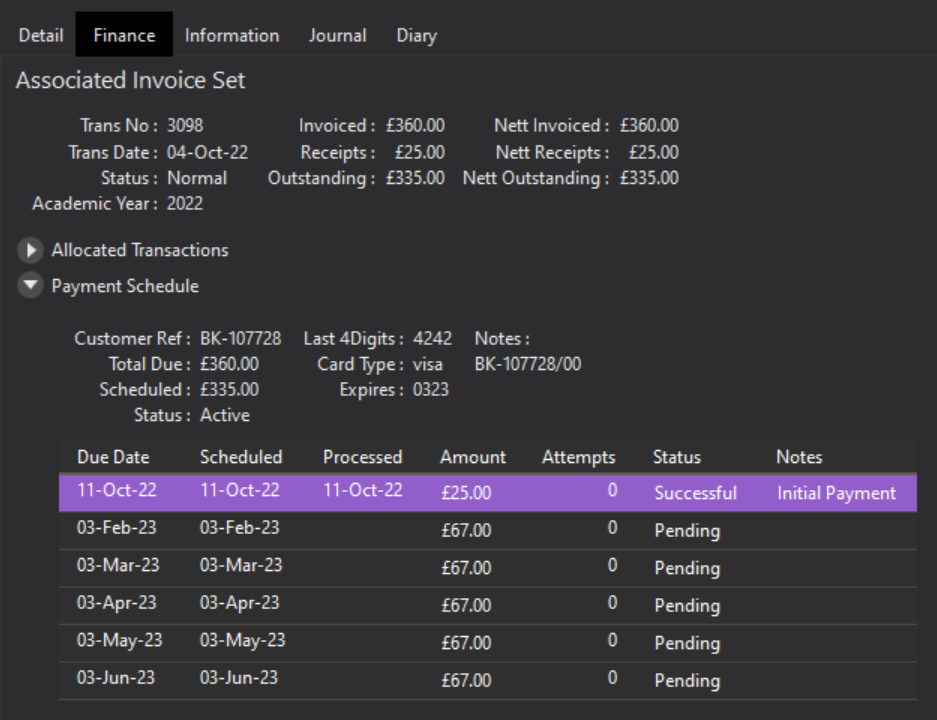Sort by Processed column header
The height and width of the screenshot is (720, 937).
click(x=363, y=457)
